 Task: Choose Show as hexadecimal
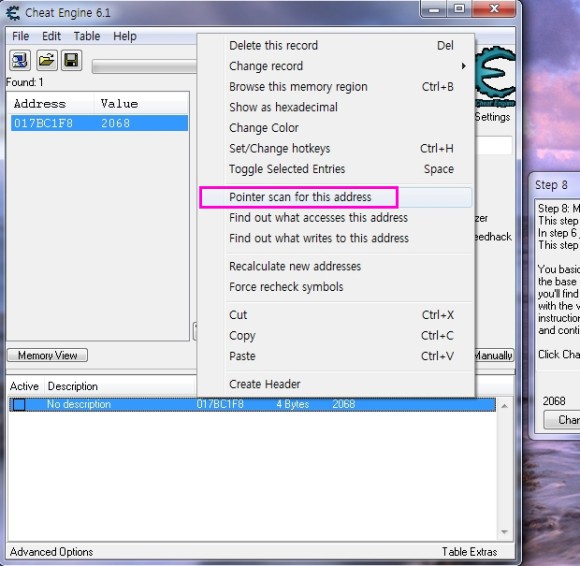click(x=336, y=107)
